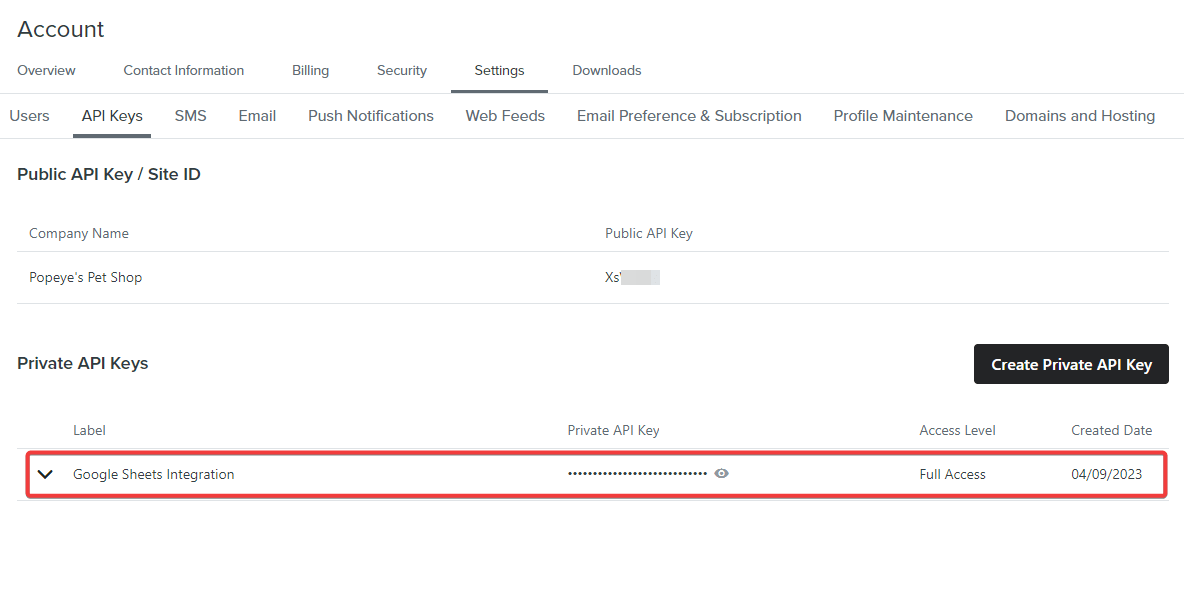Open the Domains and Hosting sub-tab
This screenshot has height=590, width=1184.
click(x=1080, y=116)
